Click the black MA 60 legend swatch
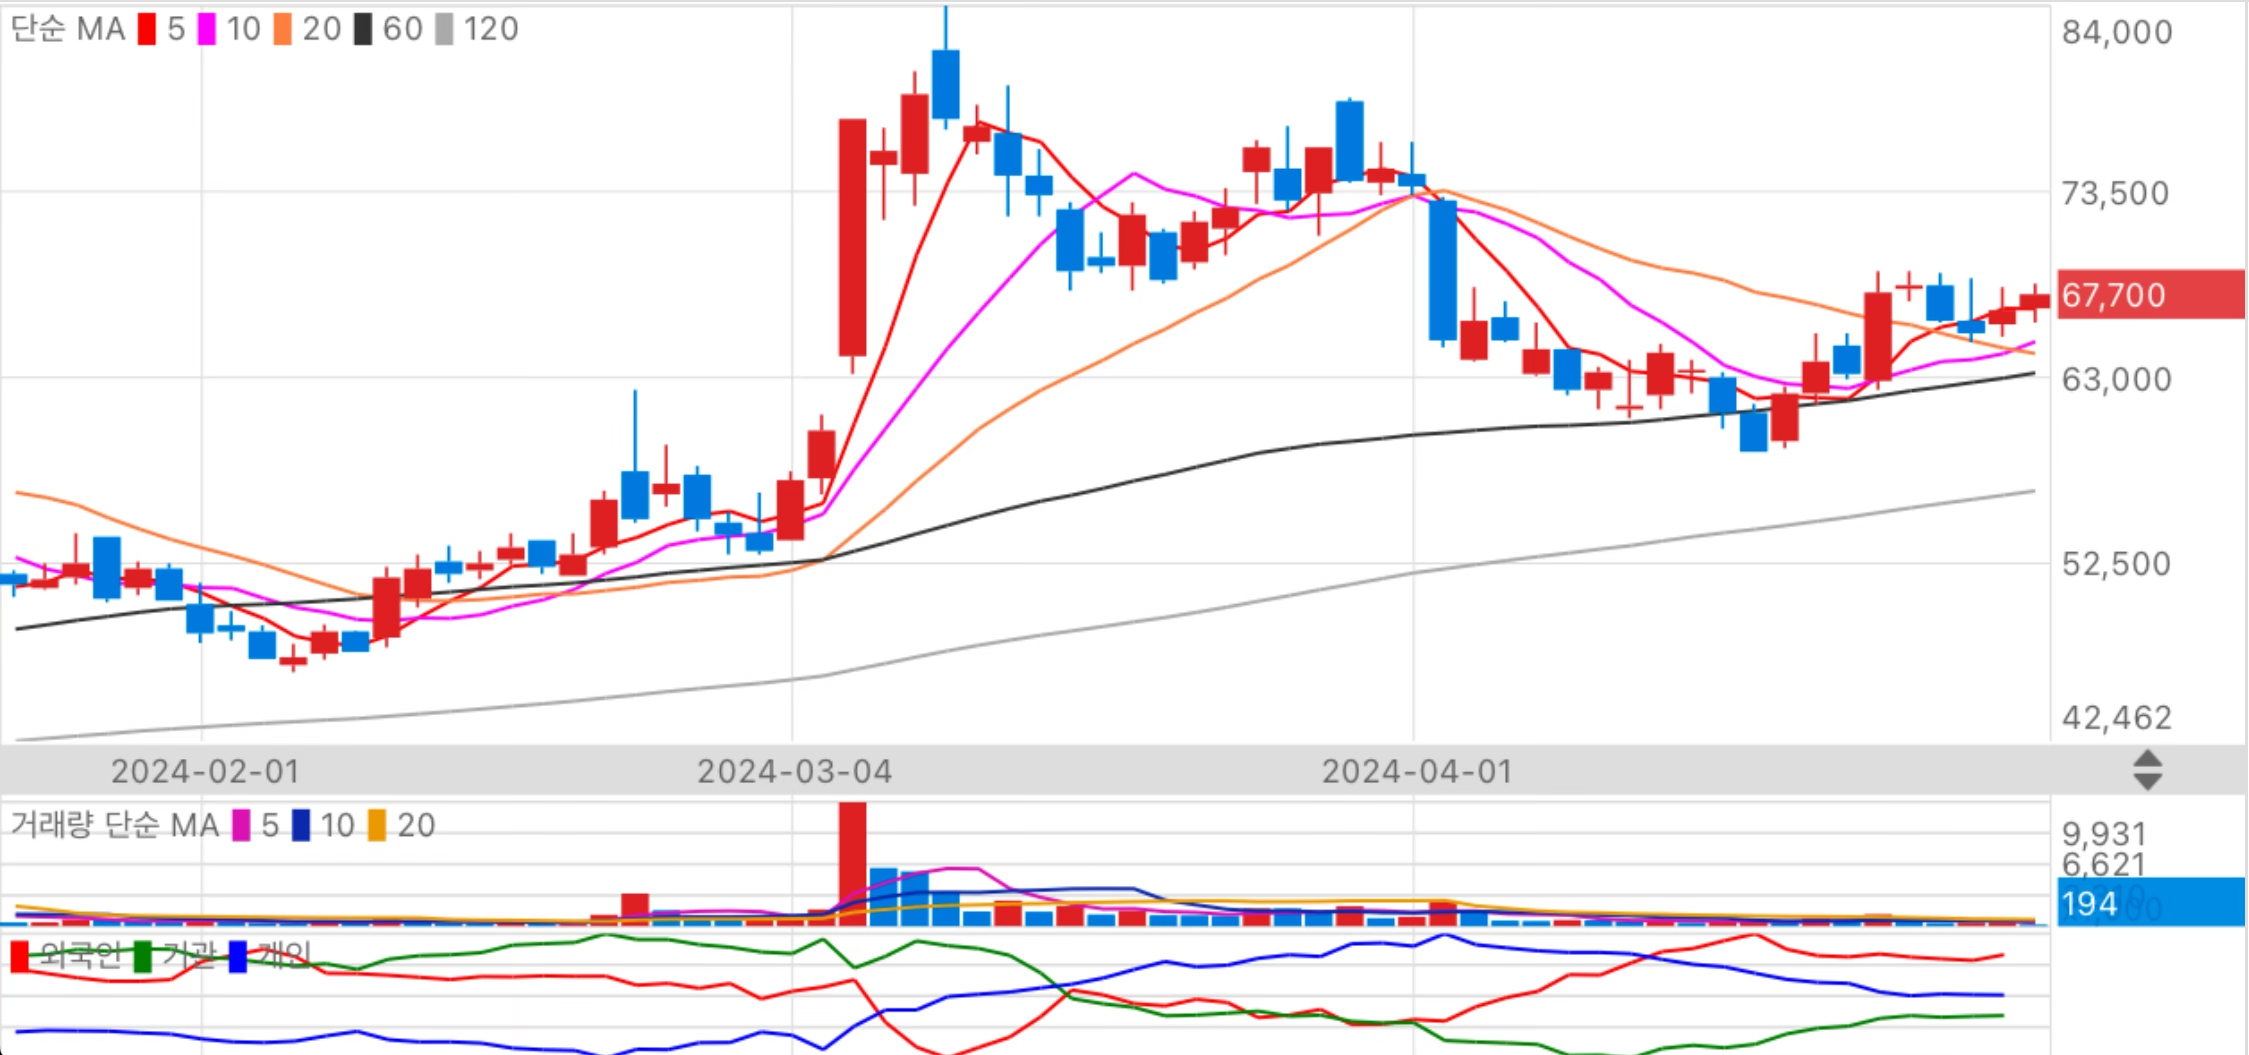 [x=363, y=29]
